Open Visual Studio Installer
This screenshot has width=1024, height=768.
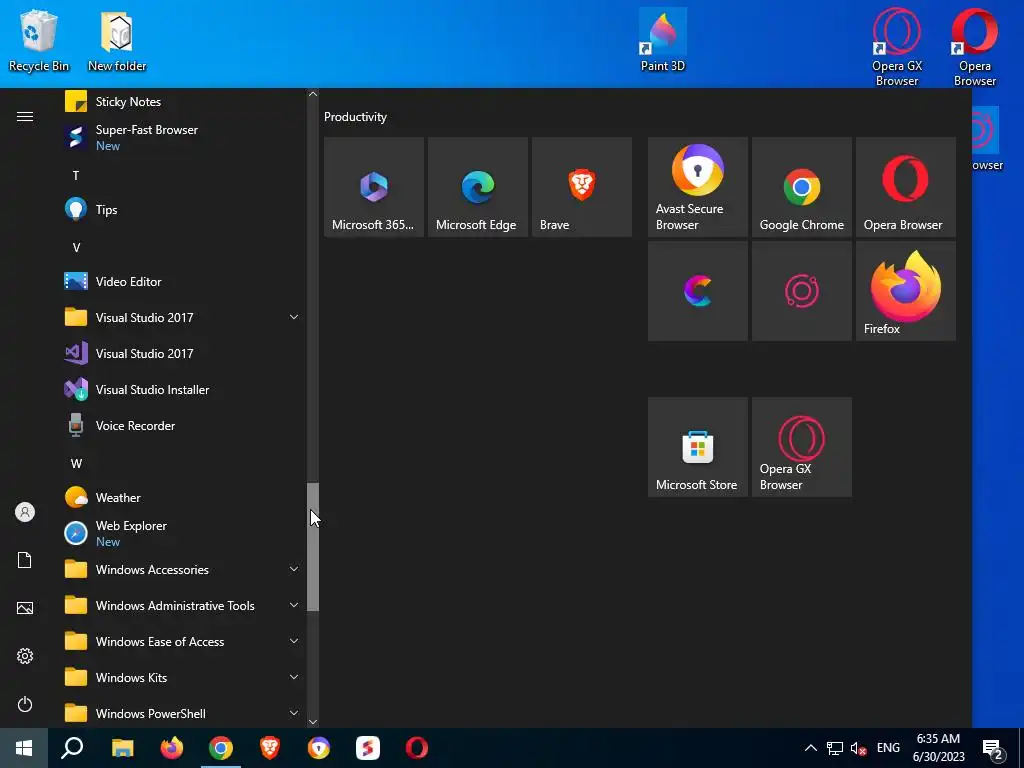pyautogui.click(x=182, y=389)
